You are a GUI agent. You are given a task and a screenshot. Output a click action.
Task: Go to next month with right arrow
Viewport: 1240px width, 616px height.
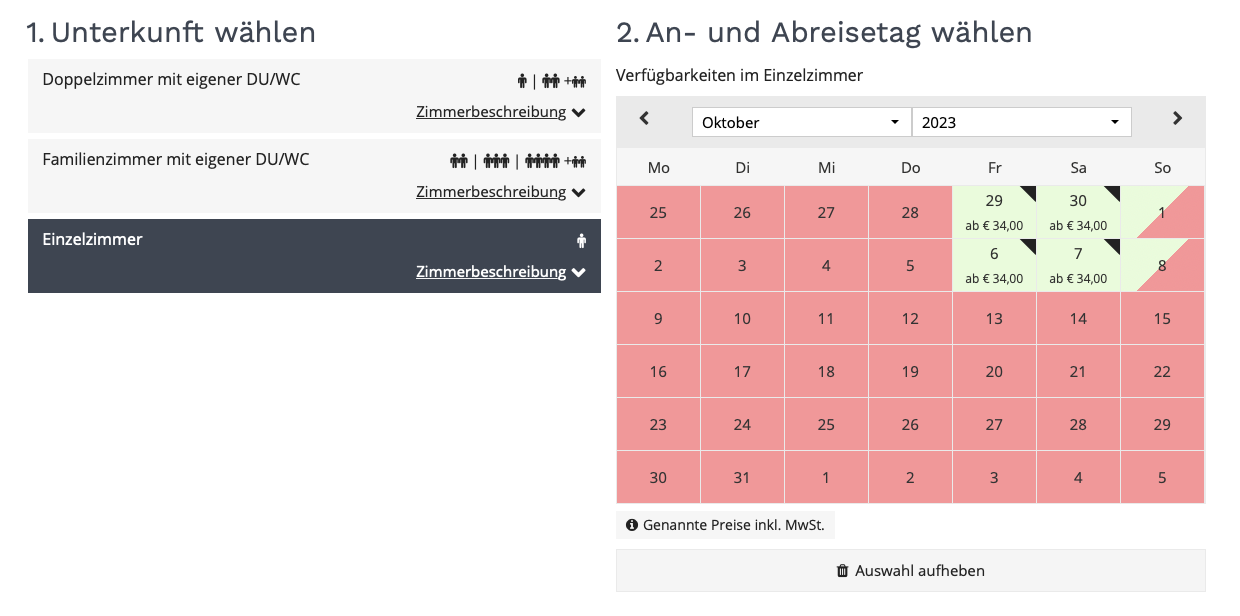[x=1177, y=118]
